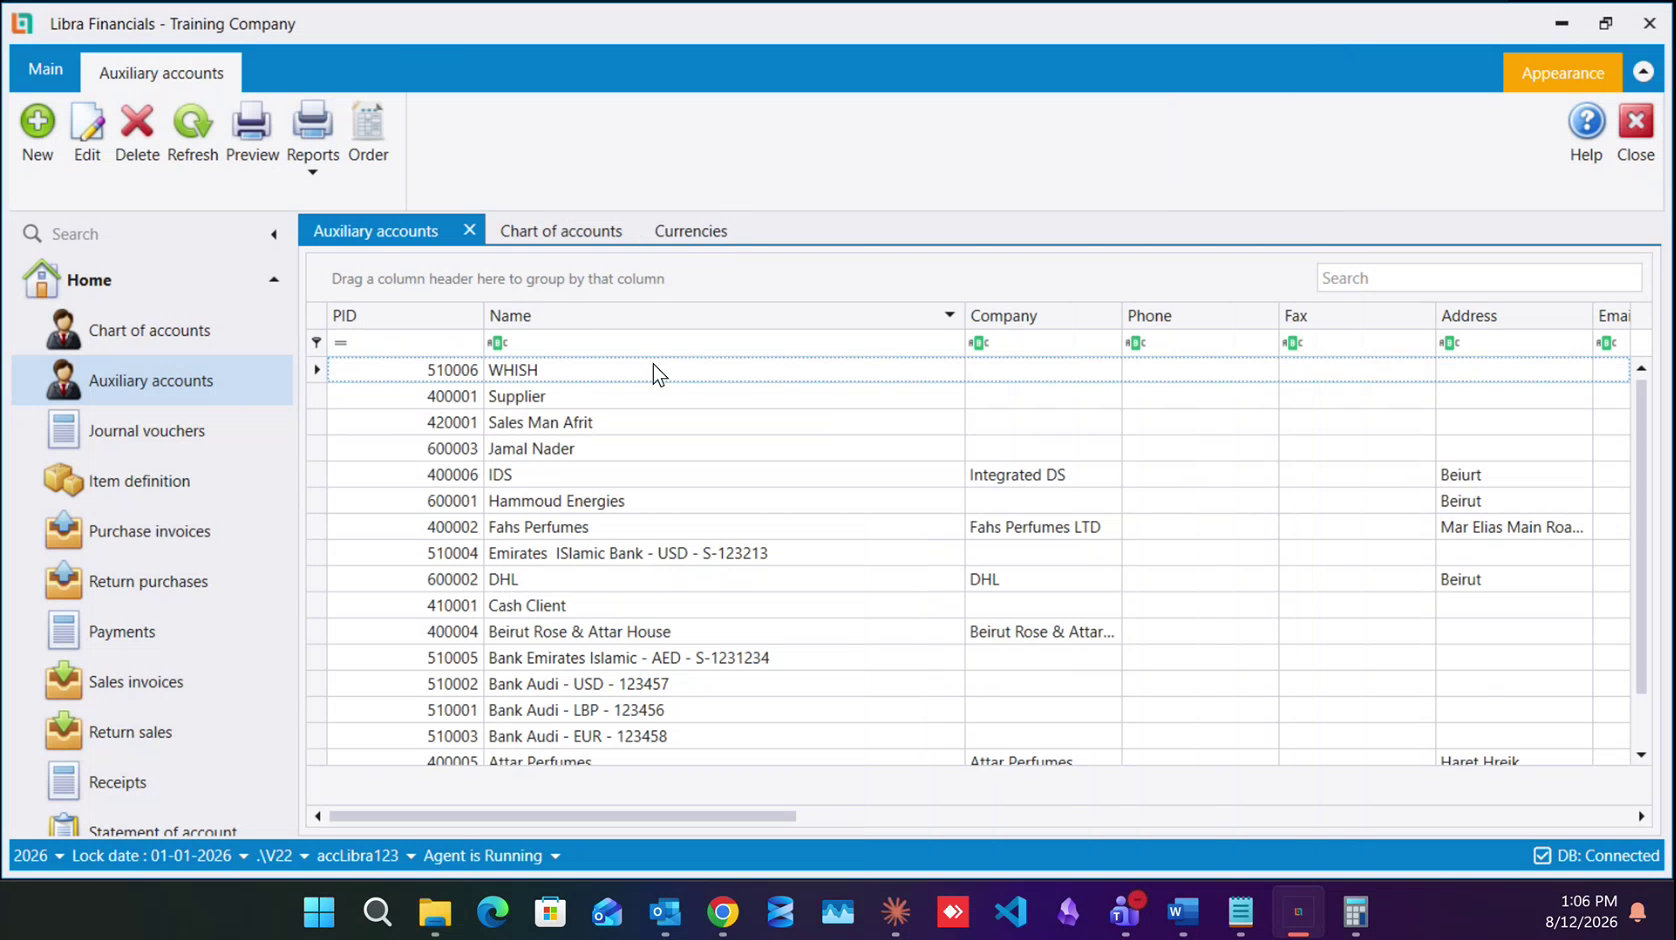Open the Lock date dropdown

(243, 857)
